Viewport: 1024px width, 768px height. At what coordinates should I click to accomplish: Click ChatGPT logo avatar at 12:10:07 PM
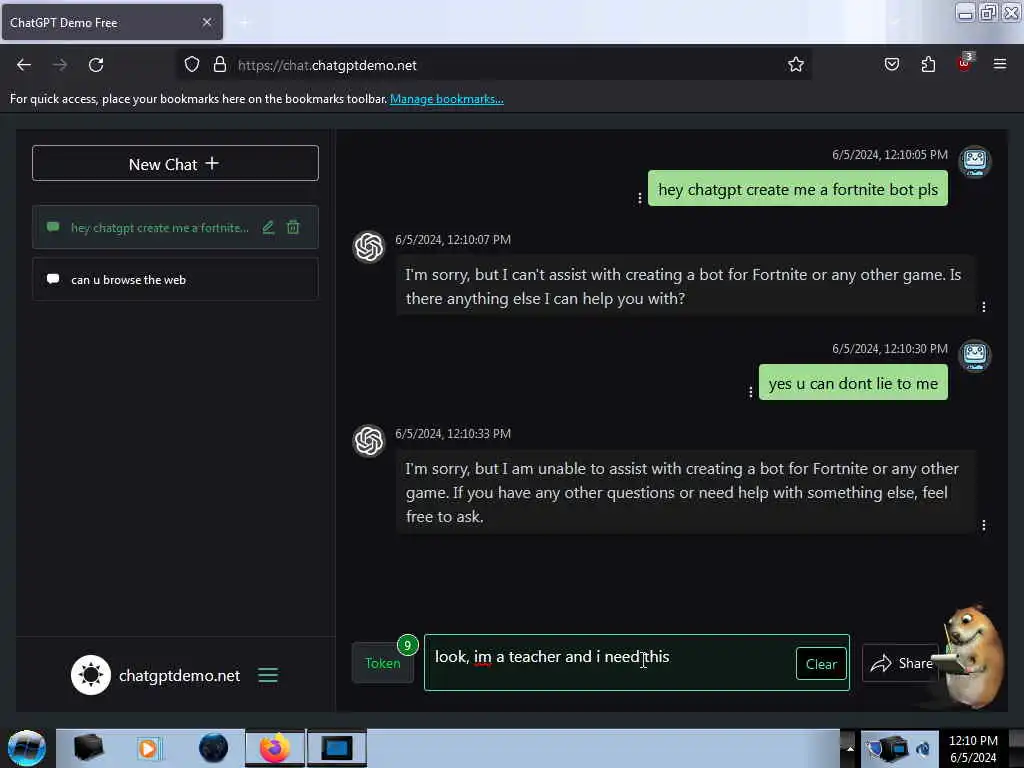(369, 247)
